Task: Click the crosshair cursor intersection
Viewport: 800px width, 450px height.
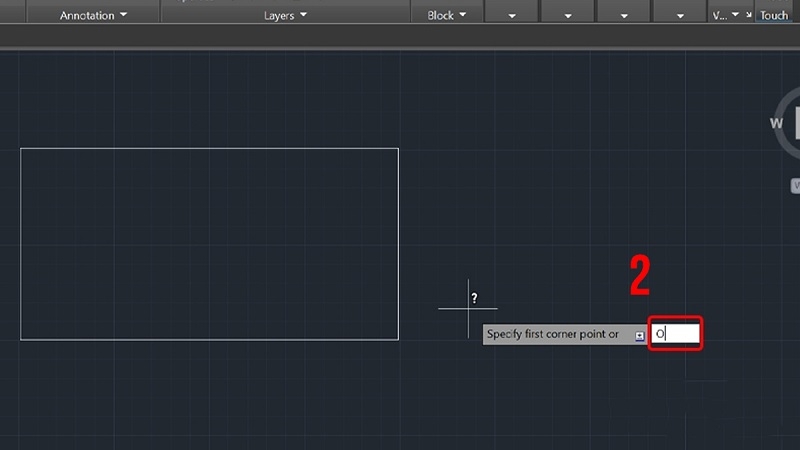Action: 468,308
